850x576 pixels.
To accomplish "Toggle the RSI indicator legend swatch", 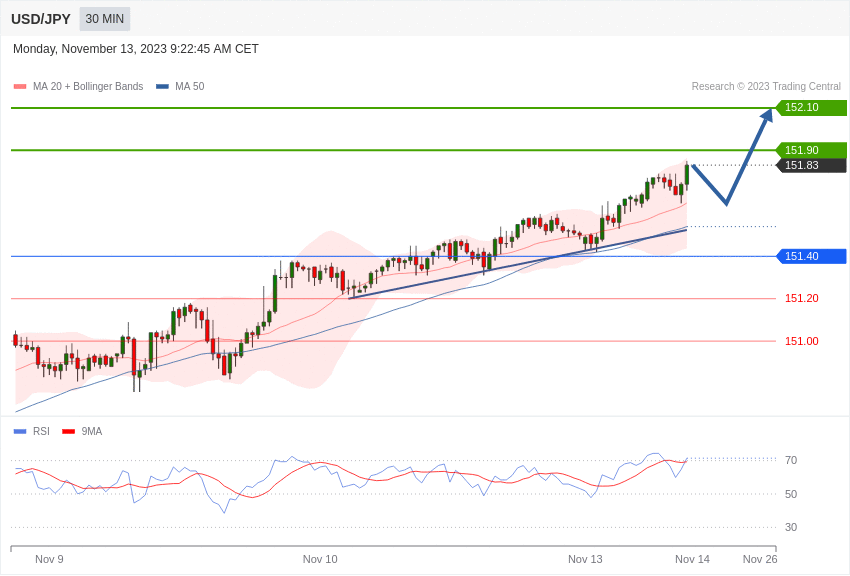I will (x=20, y=431).
